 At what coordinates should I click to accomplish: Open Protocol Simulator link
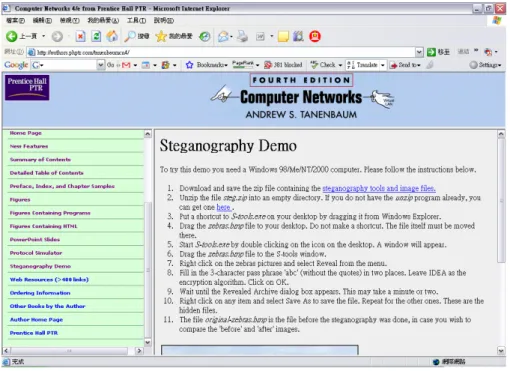36,253
